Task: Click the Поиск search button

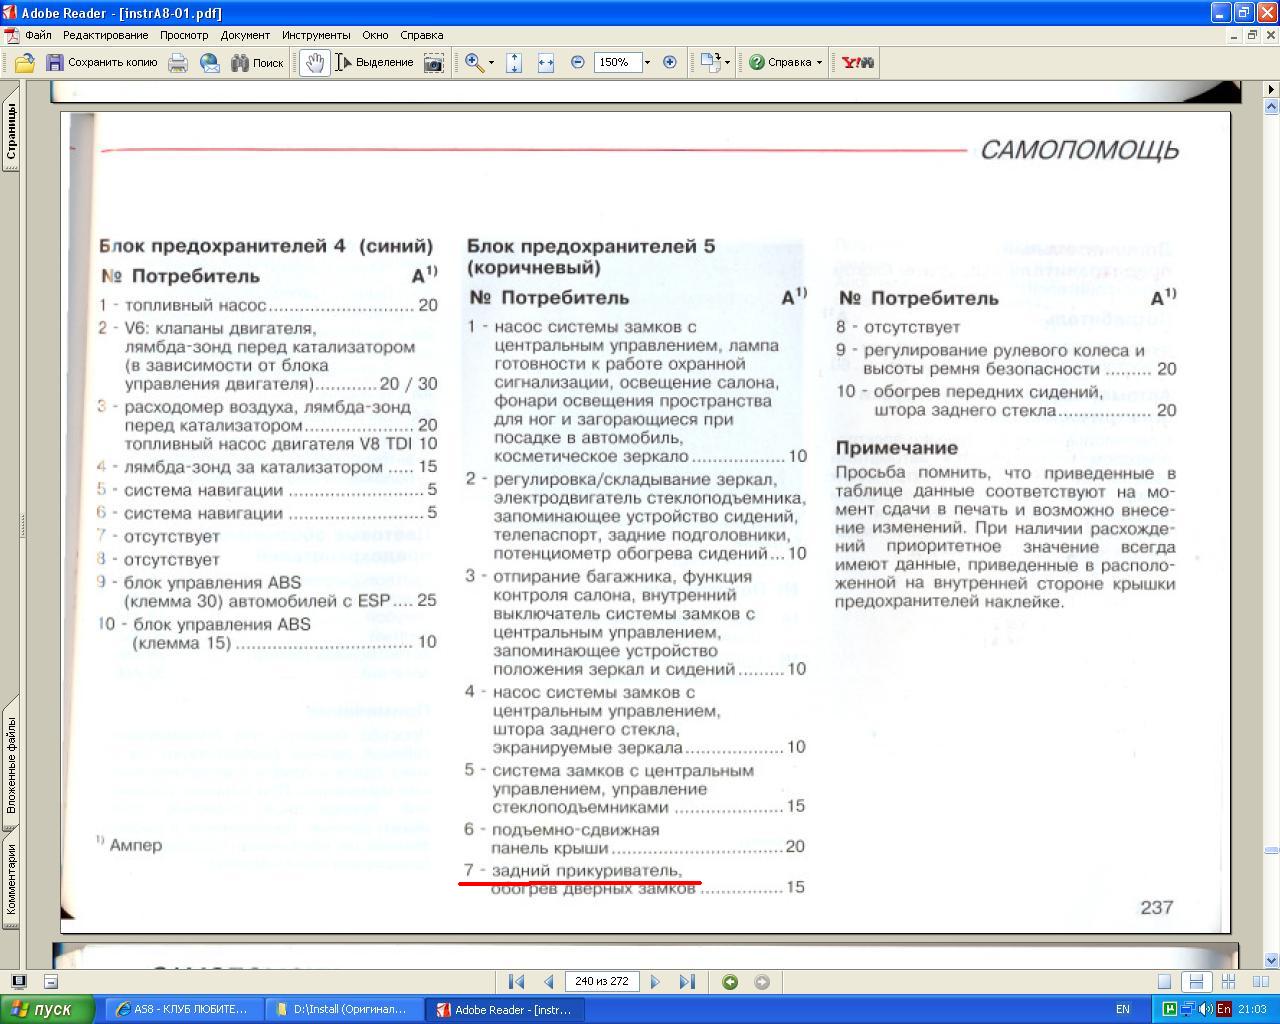Action: click(x=257, y=62)
